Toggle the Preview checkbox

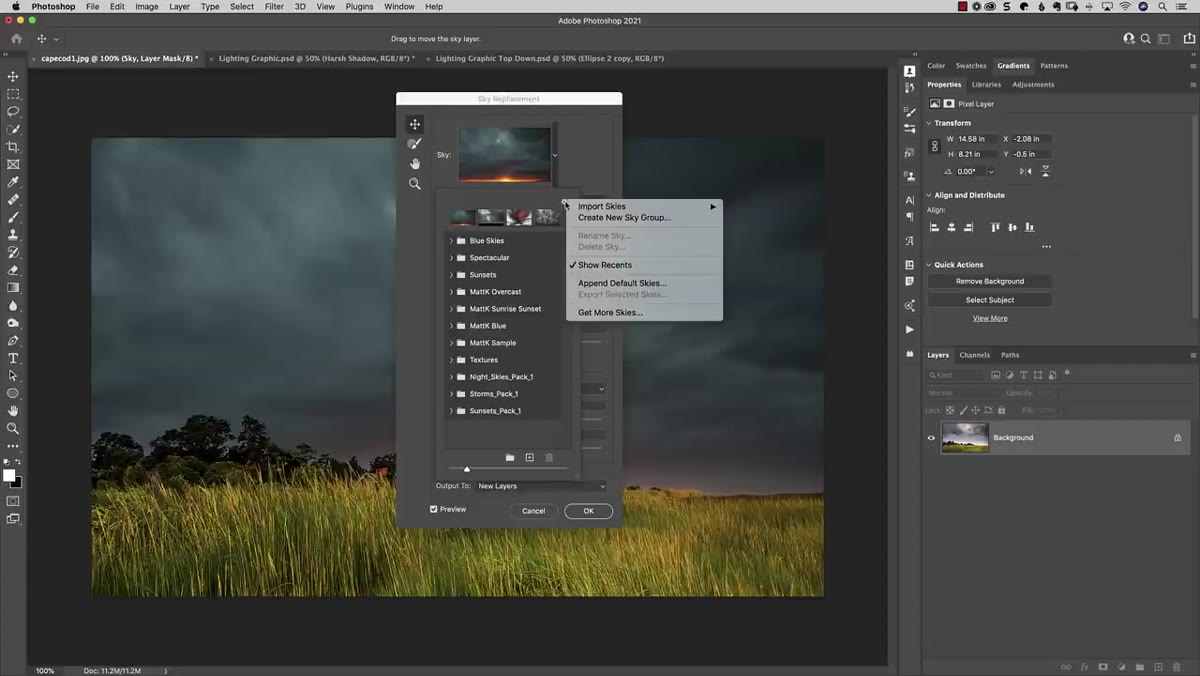(434, 509)
